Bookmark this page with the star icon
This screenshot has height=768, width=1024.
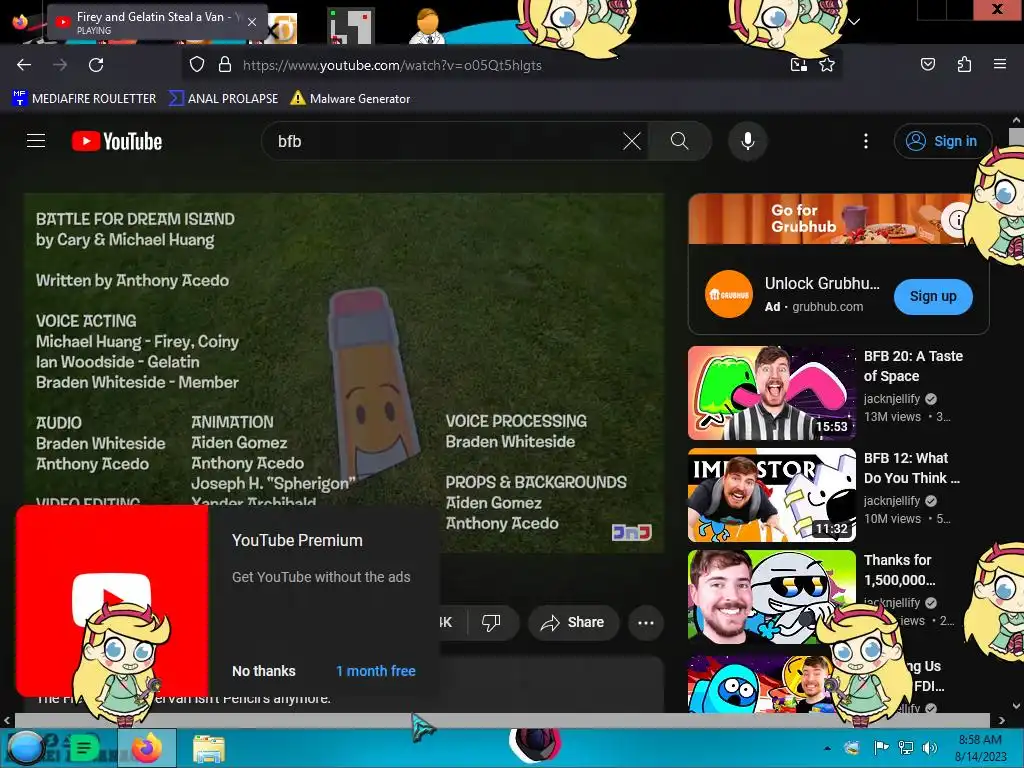(827, 65)
